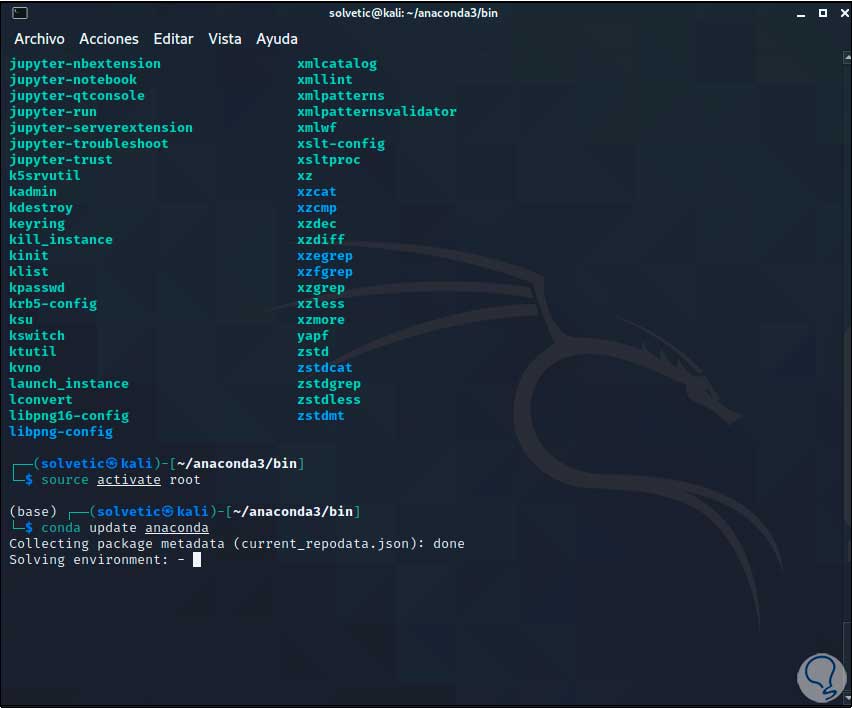This screenshot has height=708, width=852.
Task: Select zstdcat entry
Action: coord(325,368)
